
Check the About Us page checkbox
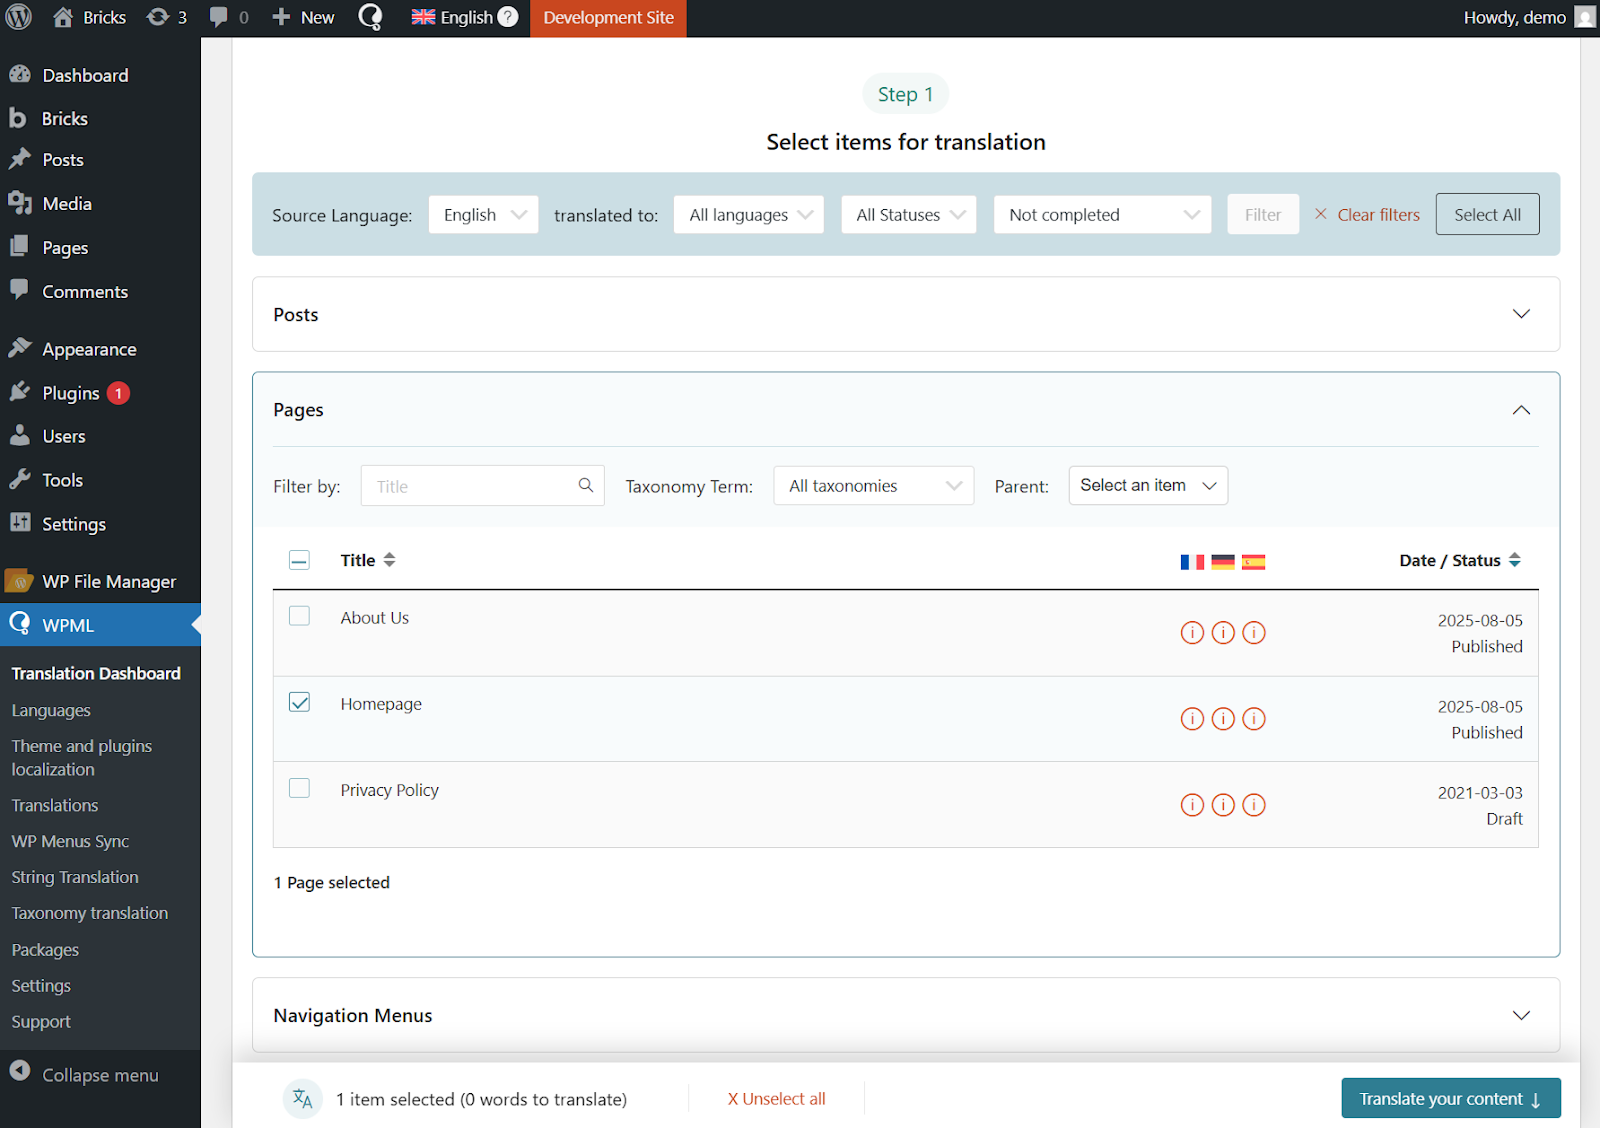click(299, 616)
